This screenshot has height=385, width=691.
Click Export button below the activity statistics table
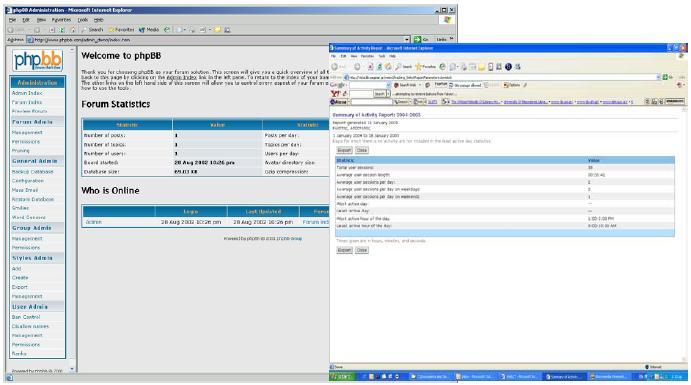point(344,250)
